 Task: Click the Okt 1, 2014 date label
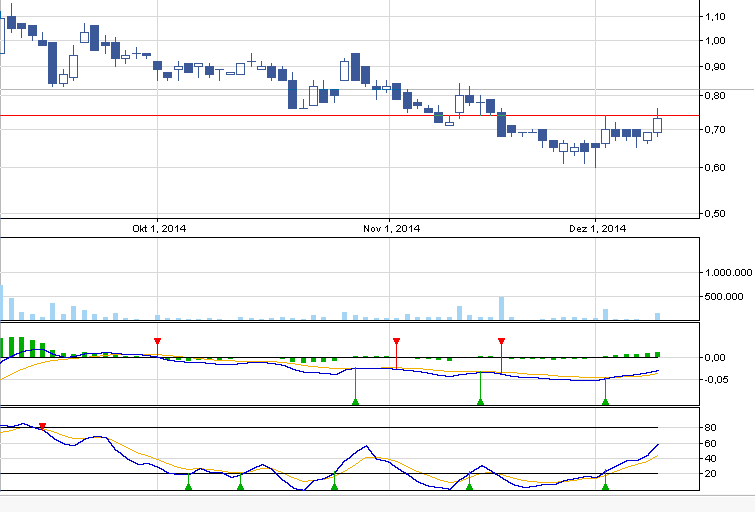tap(159, 229)
